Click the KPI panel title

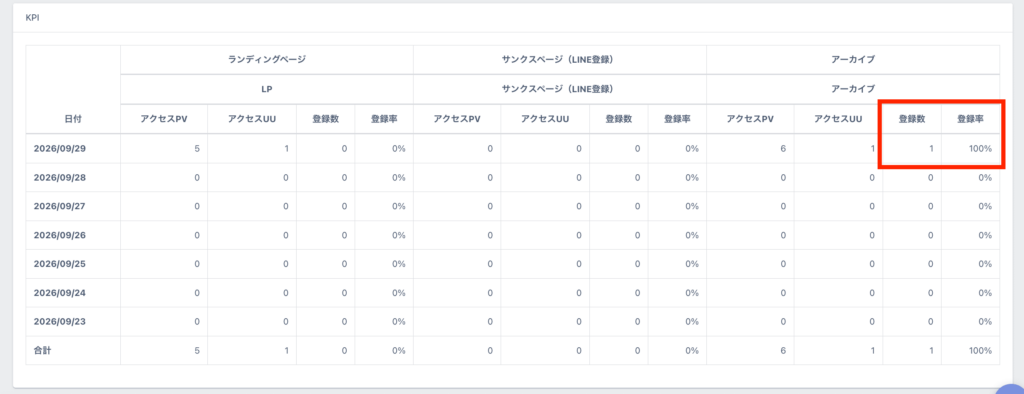click(x=33, y=18)
